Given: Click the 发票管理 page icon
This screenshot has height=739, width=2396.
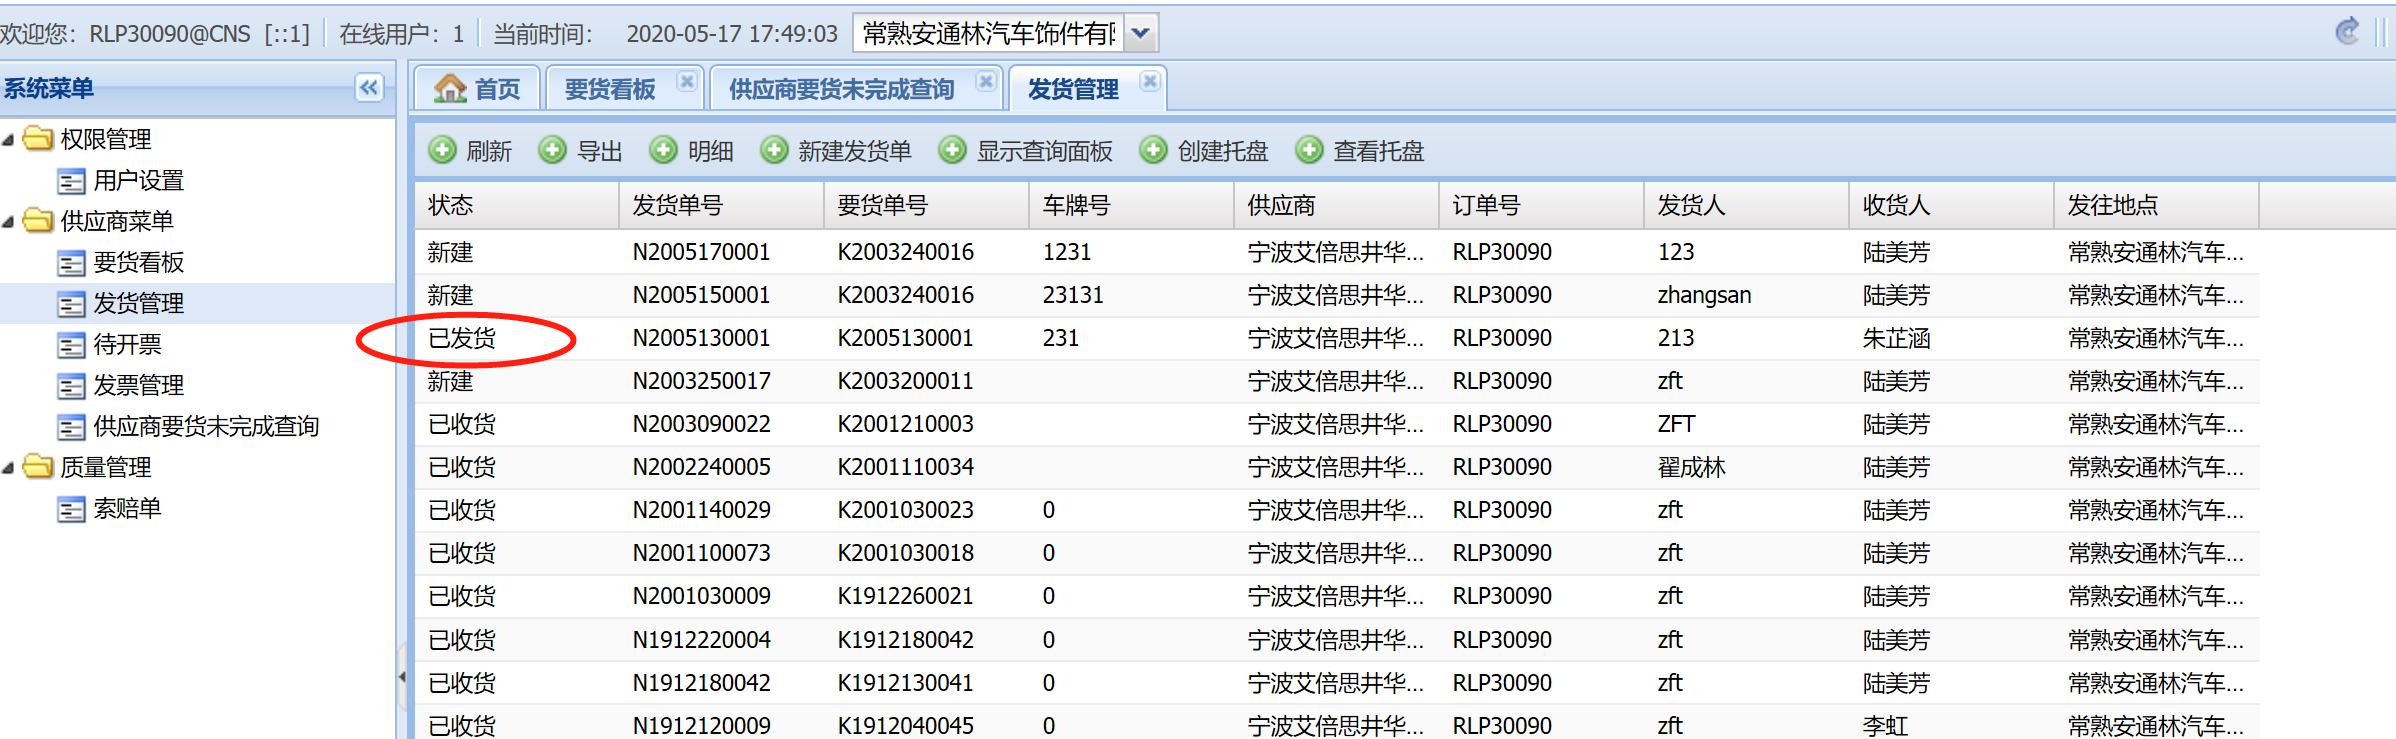Looking at the screenshot, I should pos(71,386).
